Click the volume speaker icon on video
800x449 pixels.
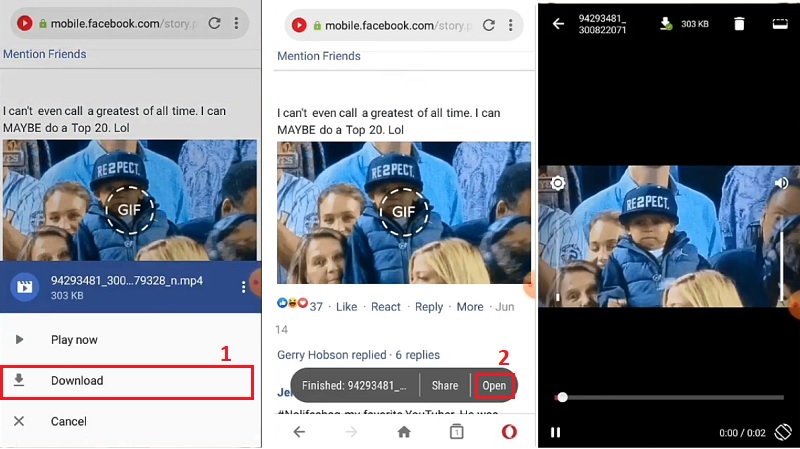[781, 183]
